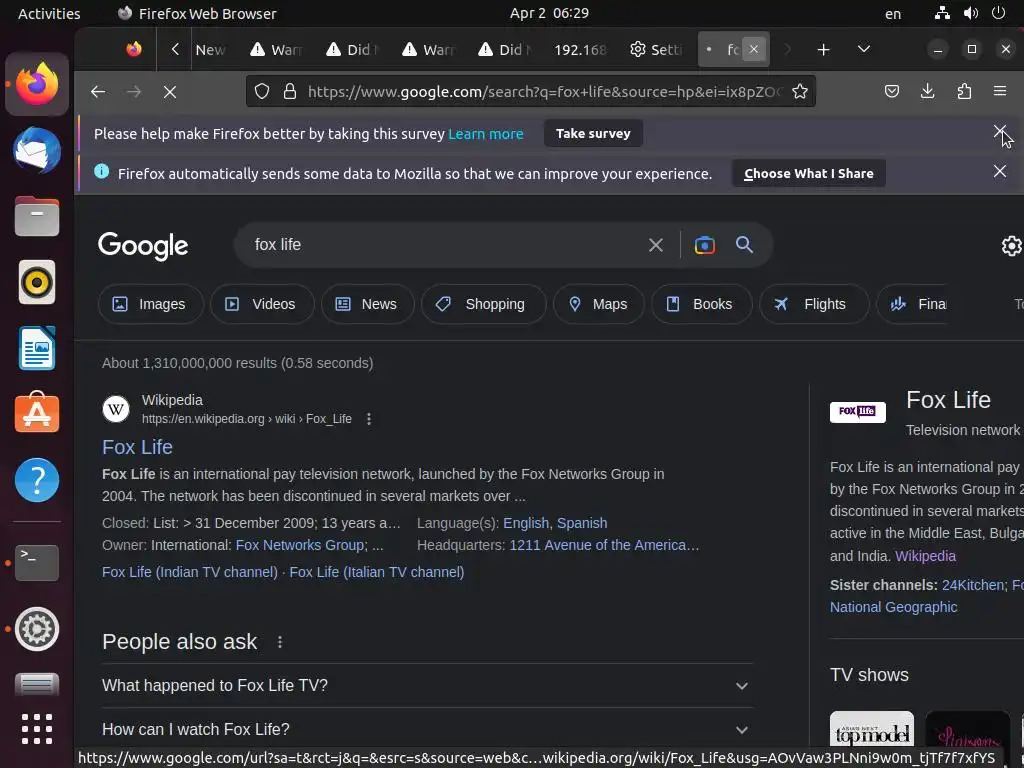Image resolution: width=1024 pixels, height=768 pixels.
Task: Click the site security padlock icon
Action: [290, 91]
